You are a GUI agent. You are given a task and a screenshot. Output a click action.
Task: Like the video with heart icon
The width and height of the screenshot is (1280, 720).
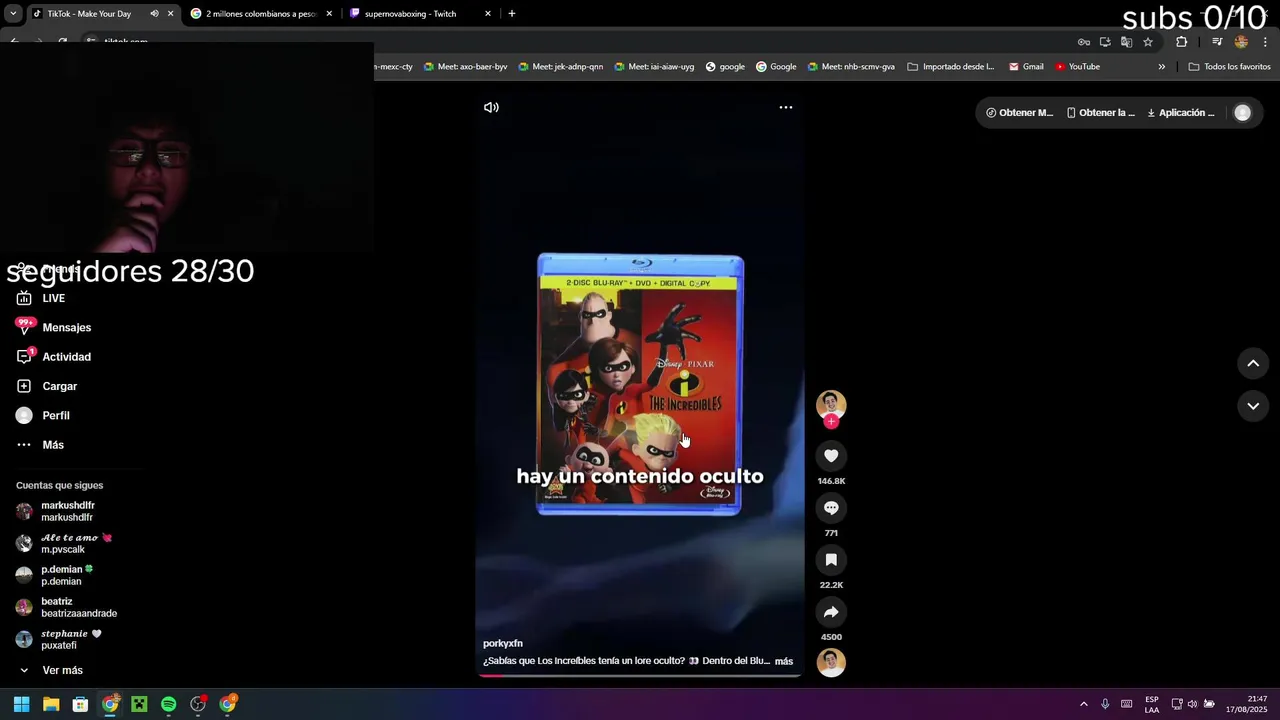point(831,456)
